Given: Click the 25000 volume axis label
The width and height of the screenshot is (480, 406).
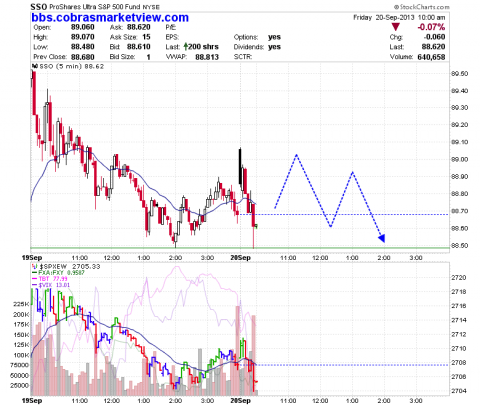Looking at the screenshot, I should point(19,386).
